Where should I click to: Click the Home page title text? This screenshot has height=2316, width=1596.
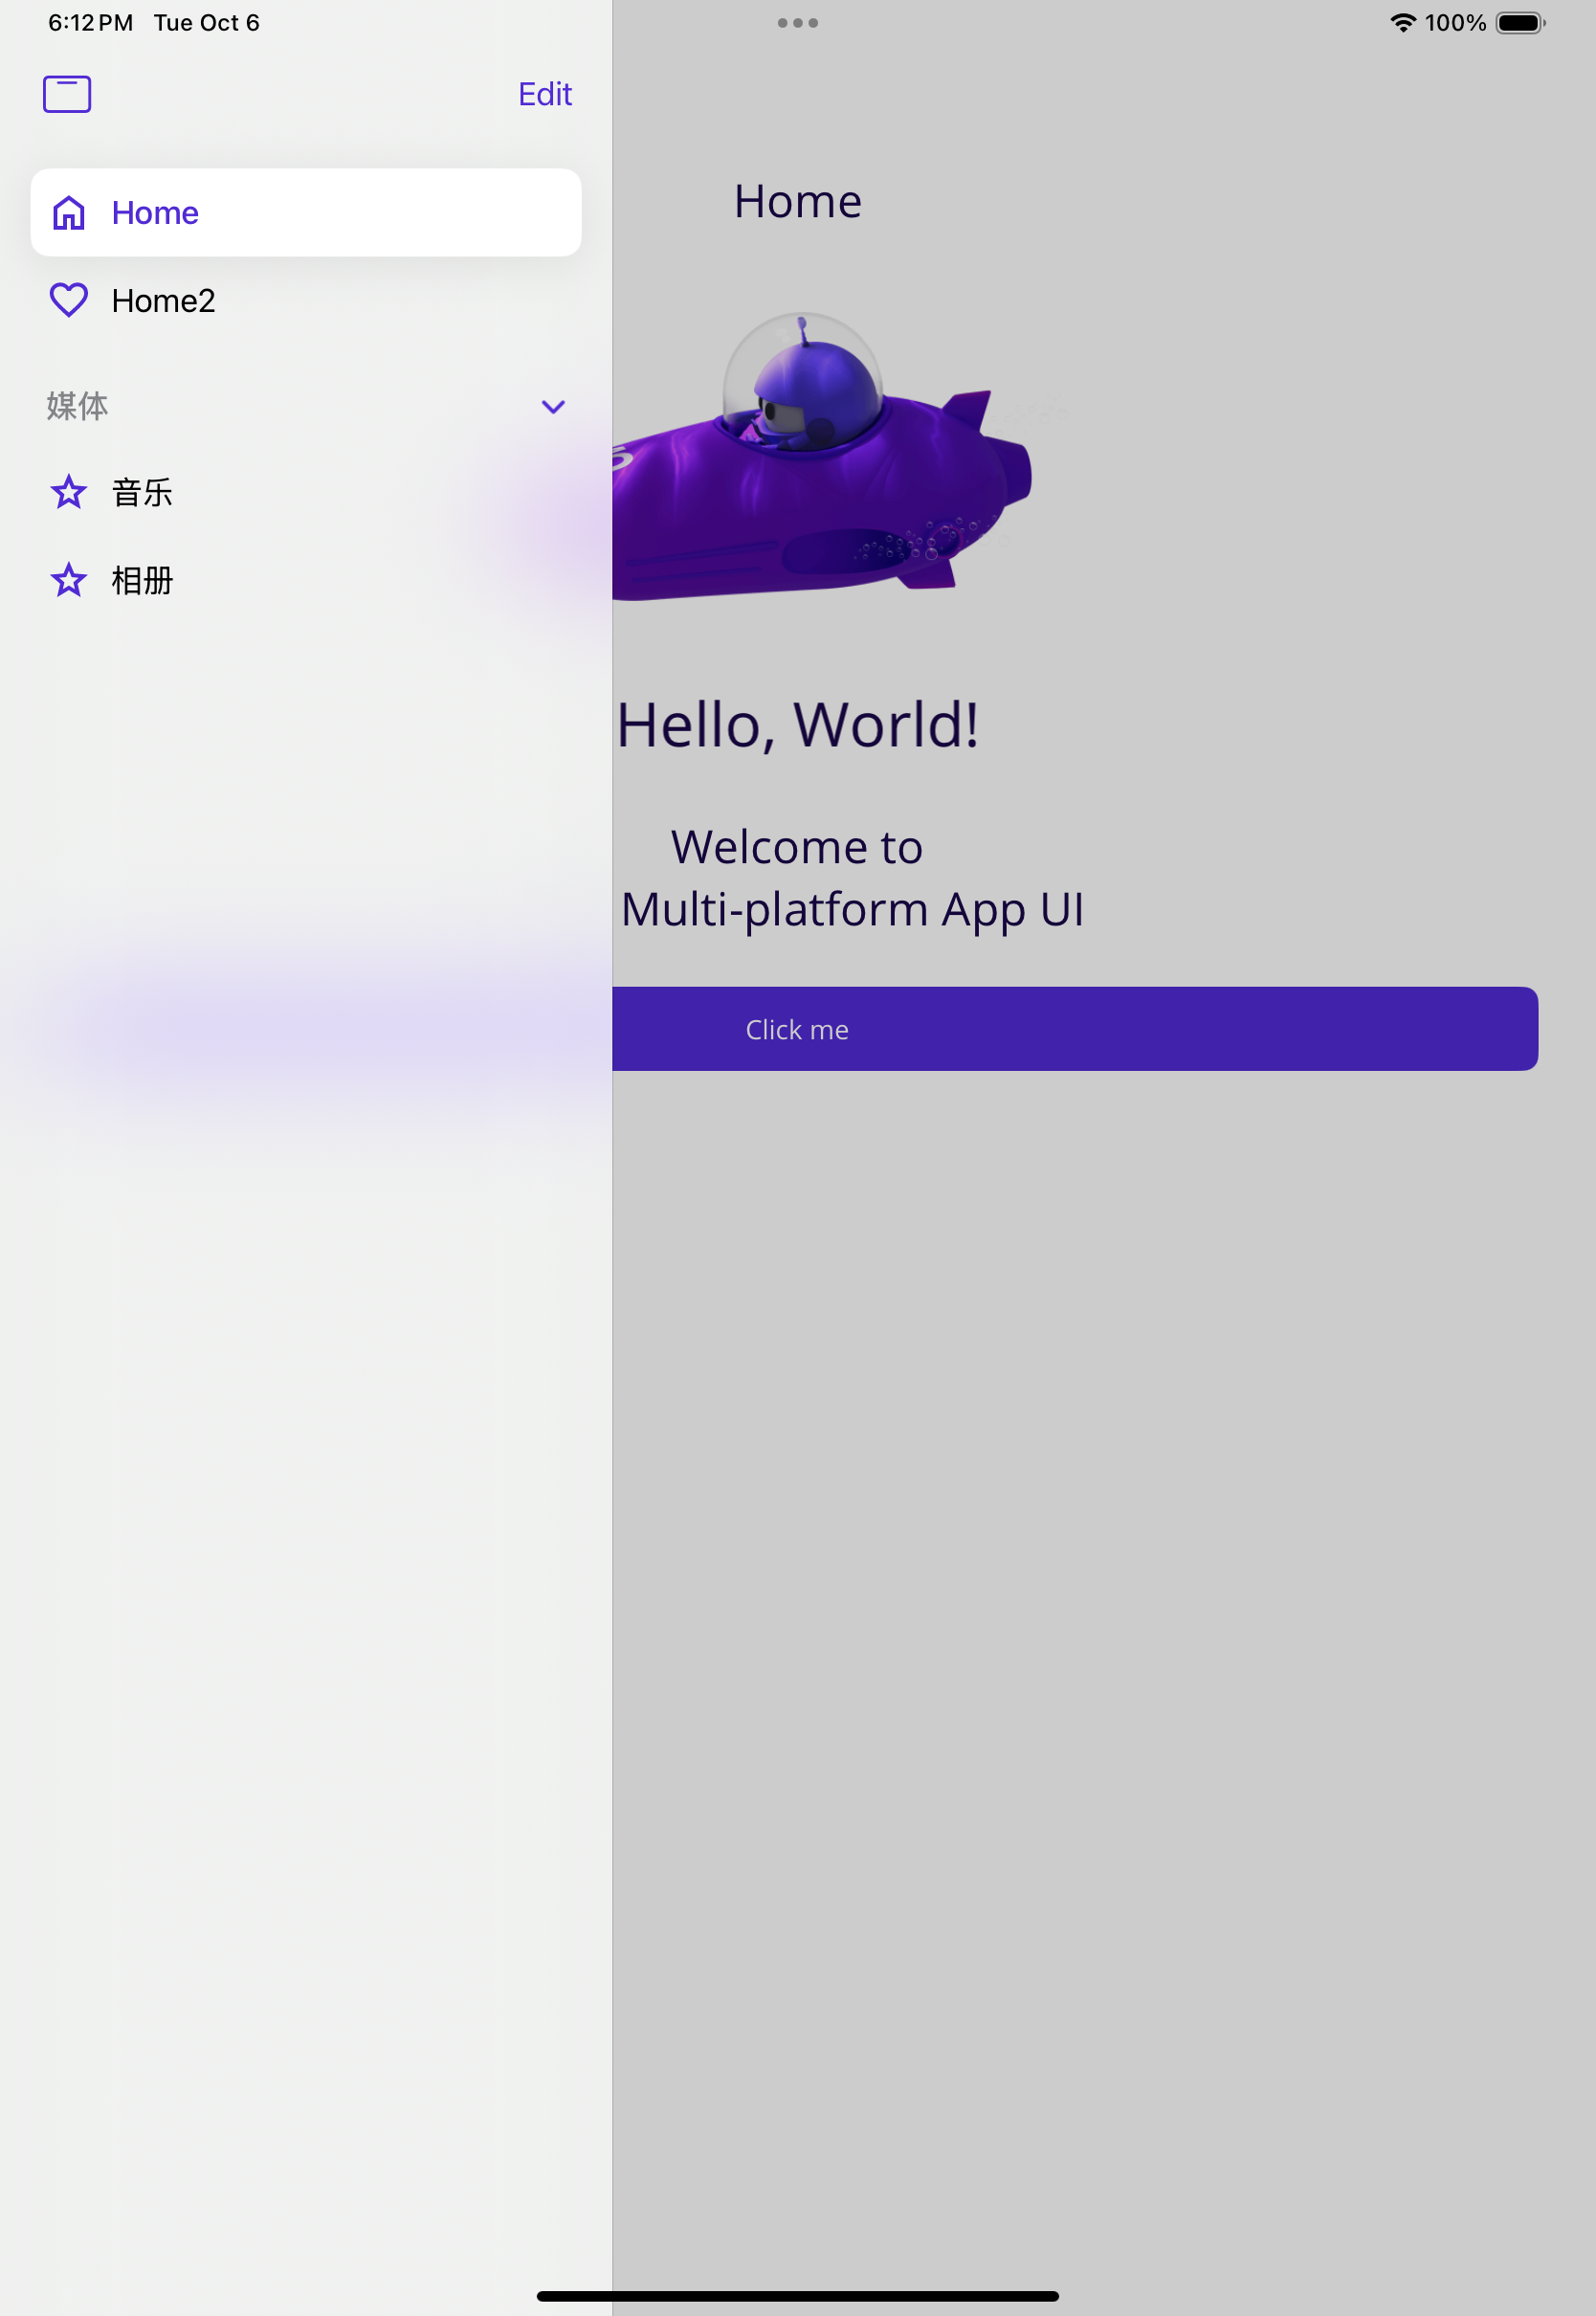click(798, 201)
